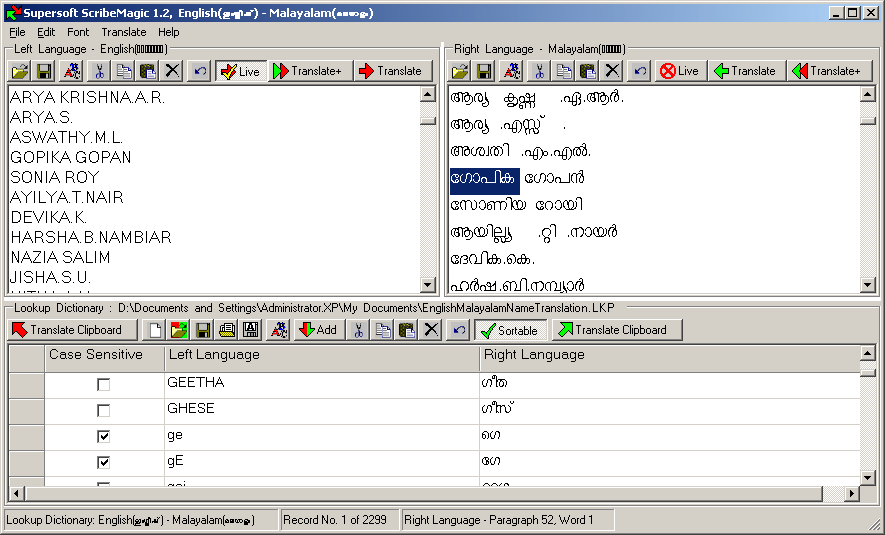Viewport: 885px width, 535px height.
Task: Delete text in Left Language panel
Action: click(172, 71)
